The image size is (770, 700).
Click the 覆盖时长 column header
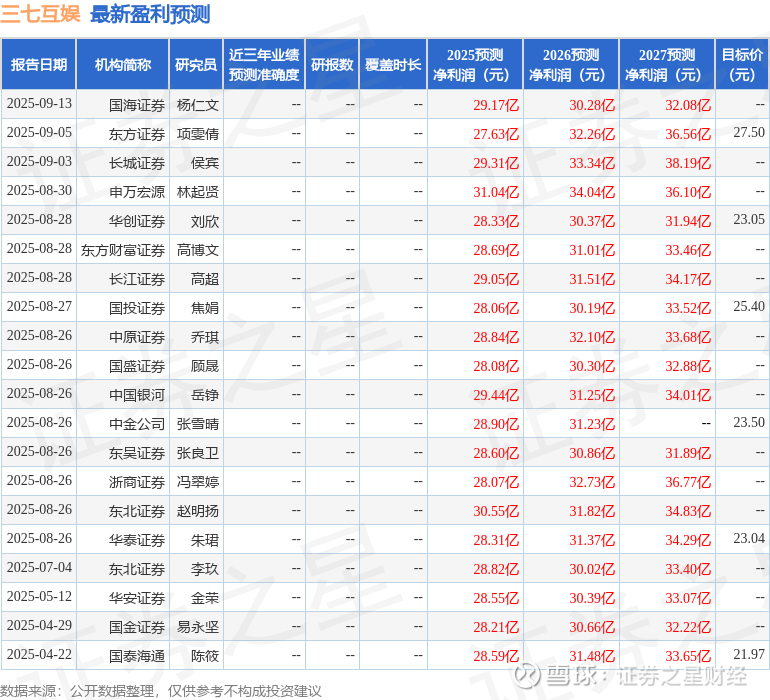tap(393, 64)
